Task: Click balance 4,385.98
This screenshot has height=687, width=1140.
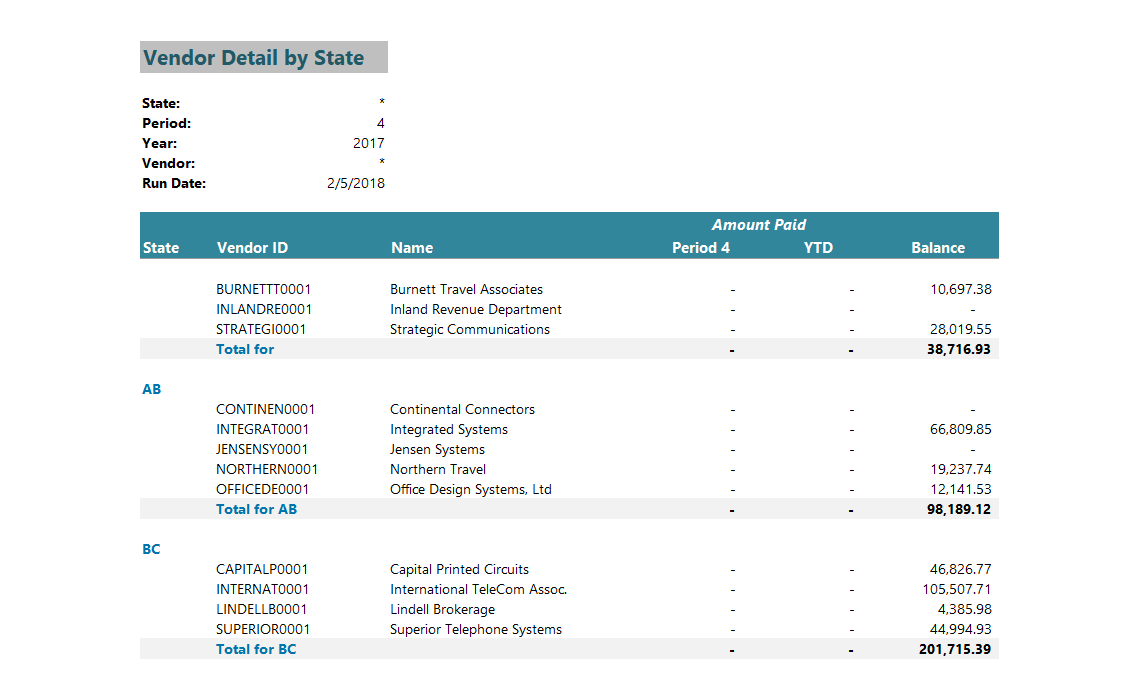Action: [x=964, y=609]
